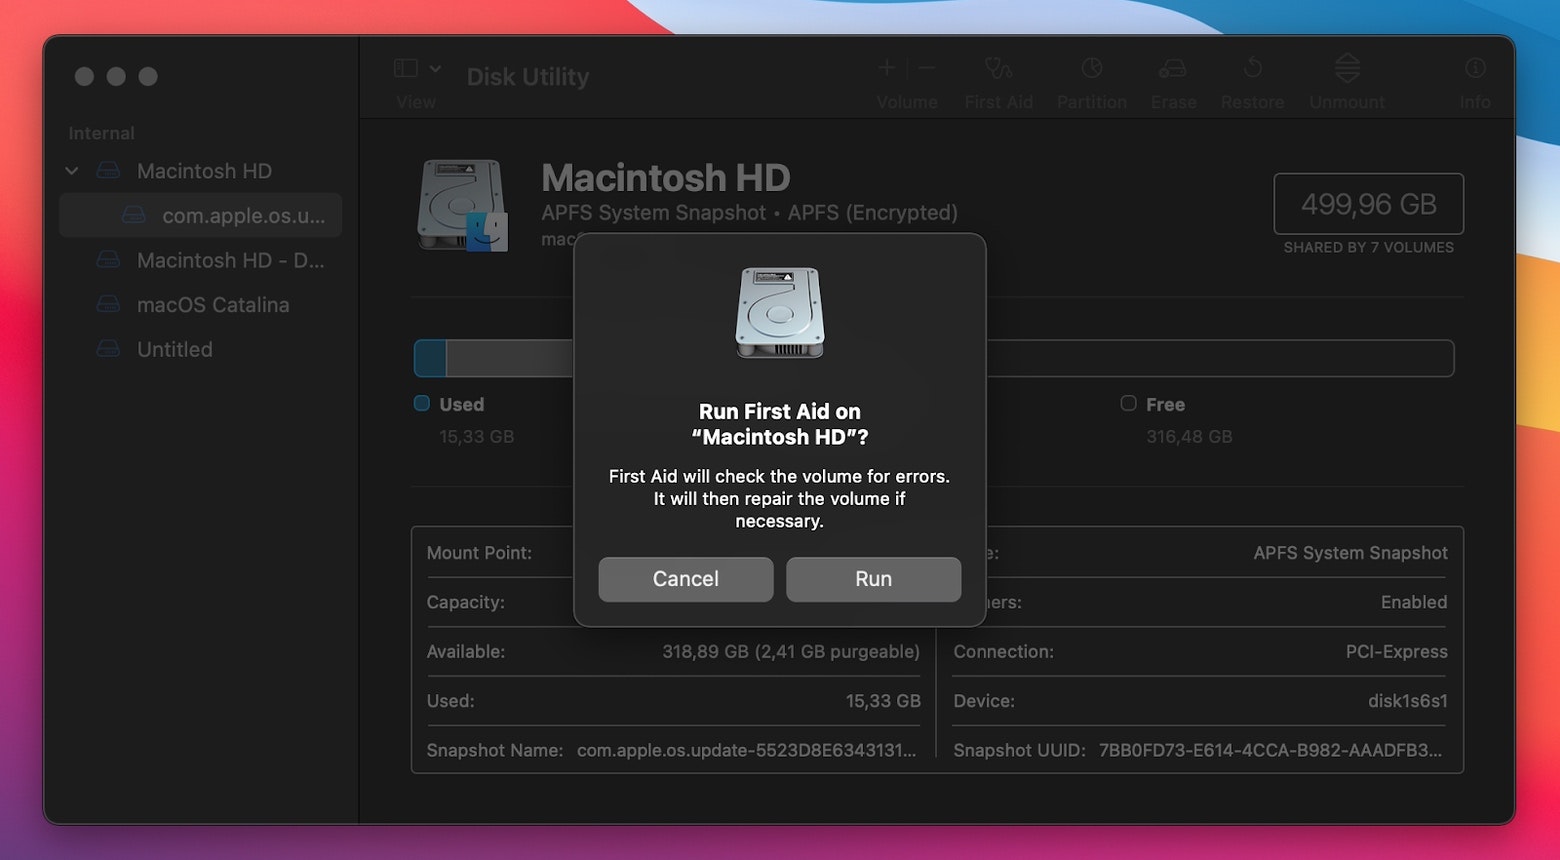Viewport: 1560px width, 860px height.
Task: Click the add Volume plus icon
Action: tap(886, 68)
